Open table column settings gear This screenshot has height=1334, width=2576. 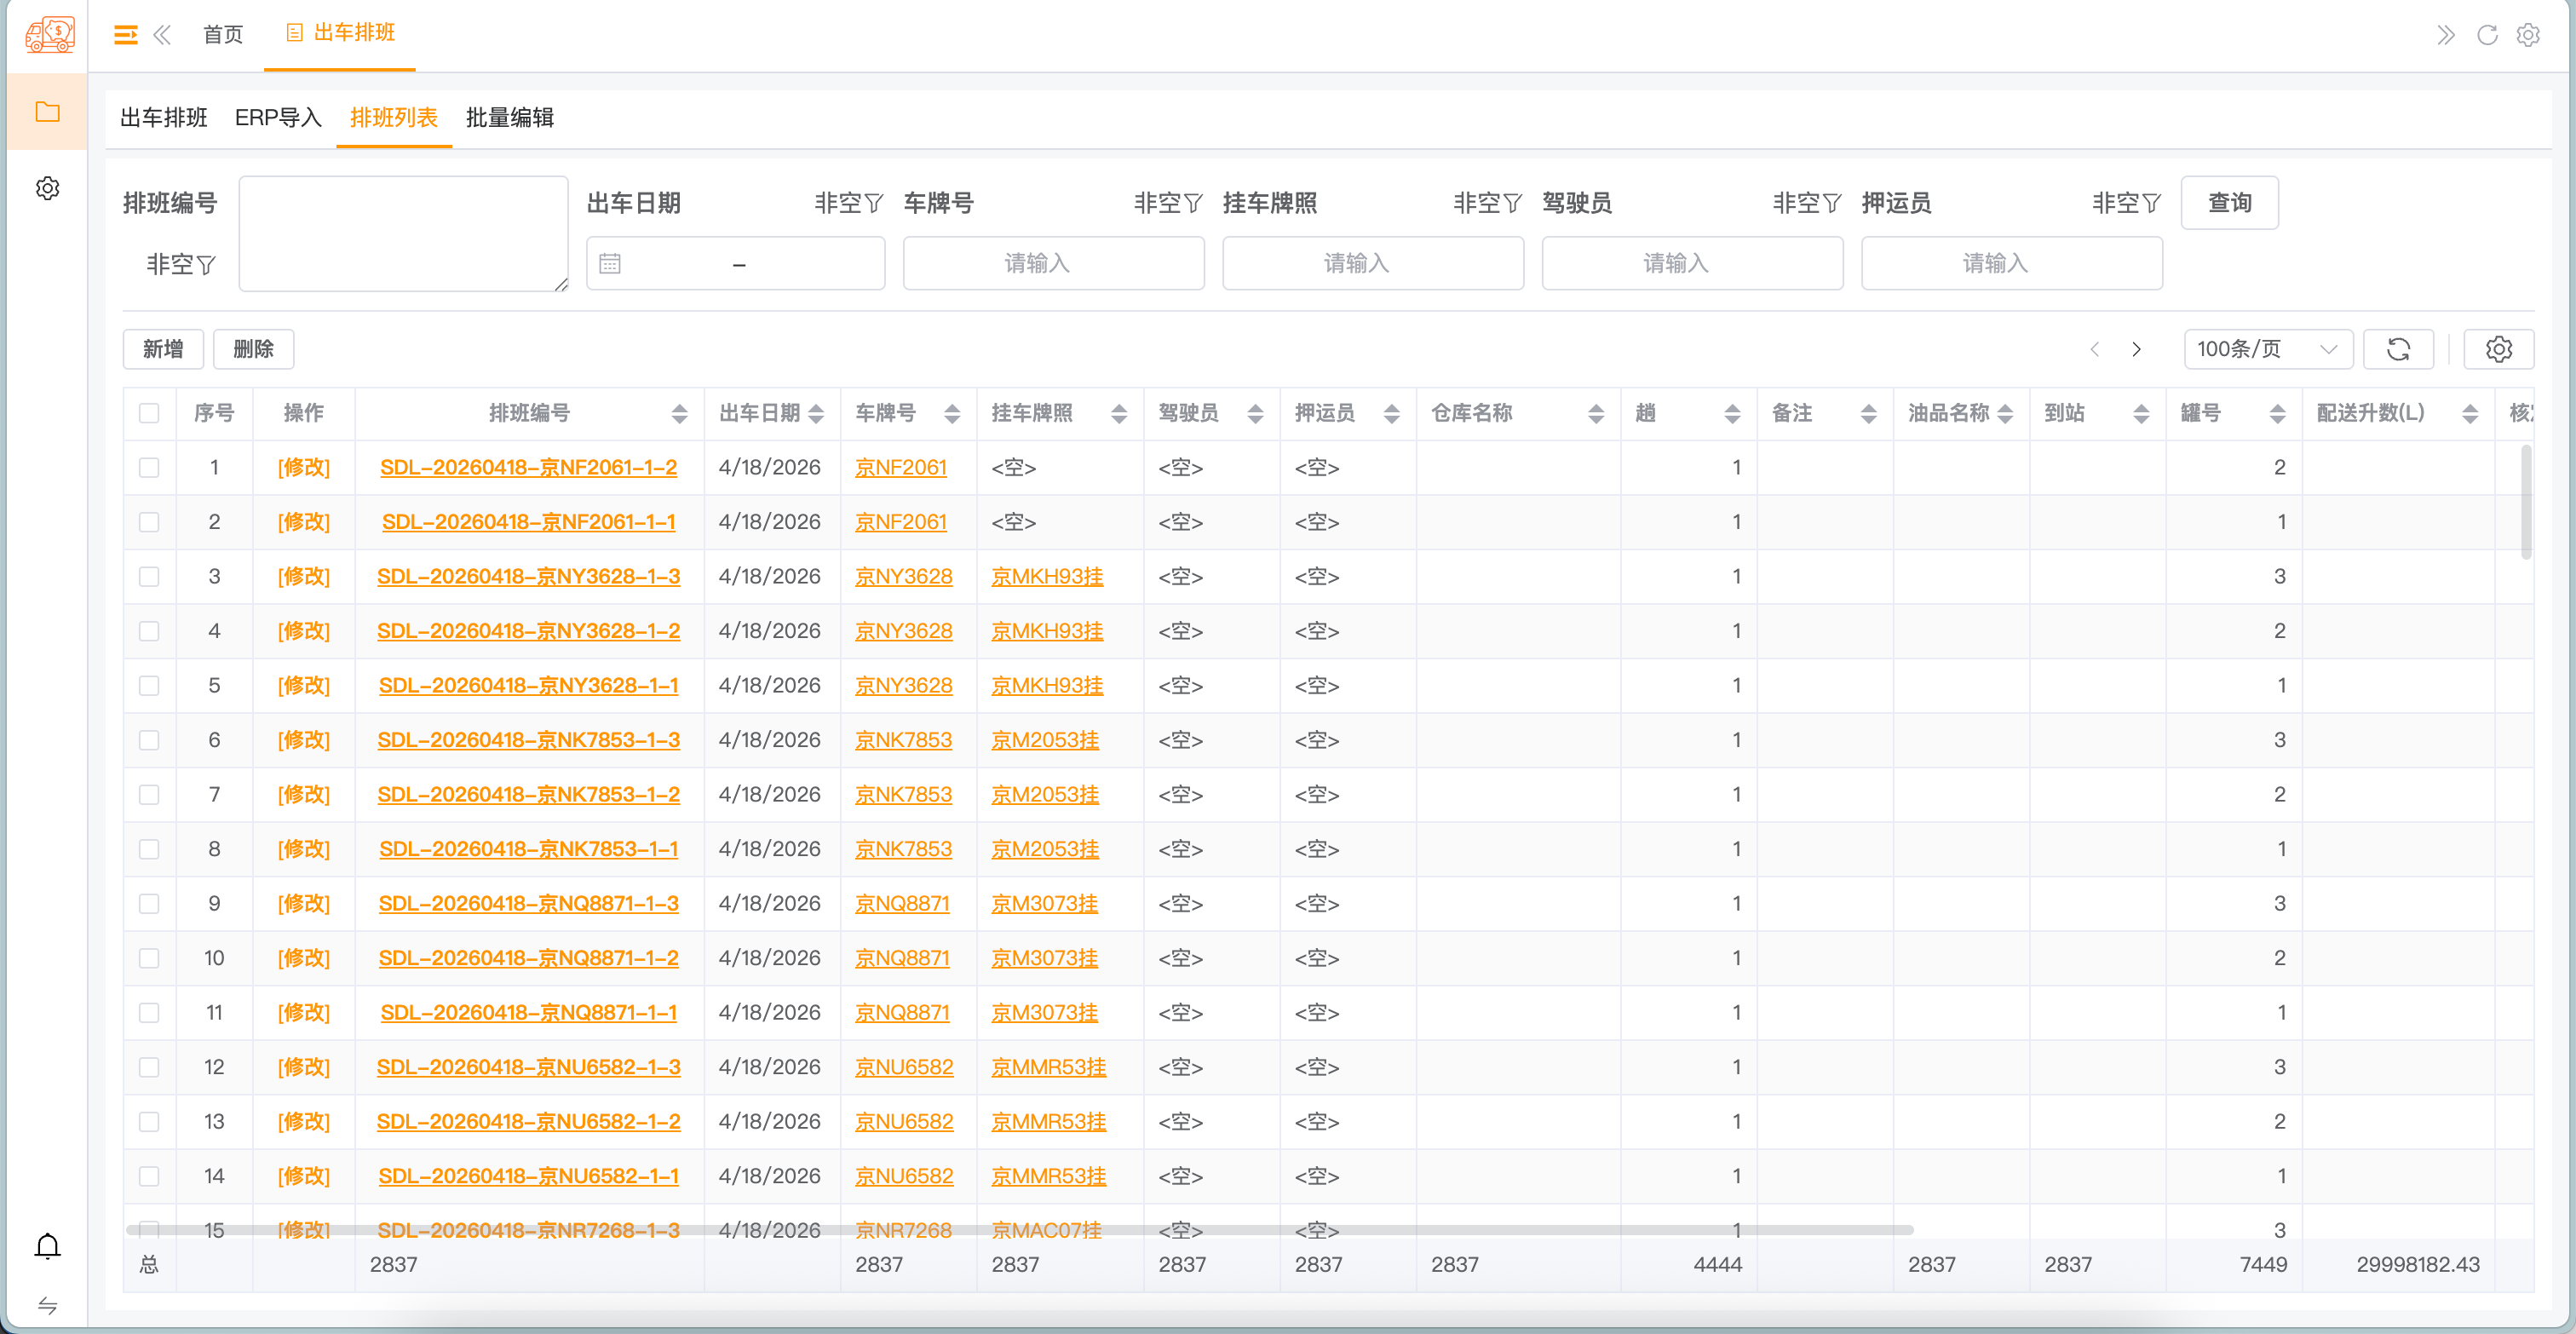click(2498, 349)
